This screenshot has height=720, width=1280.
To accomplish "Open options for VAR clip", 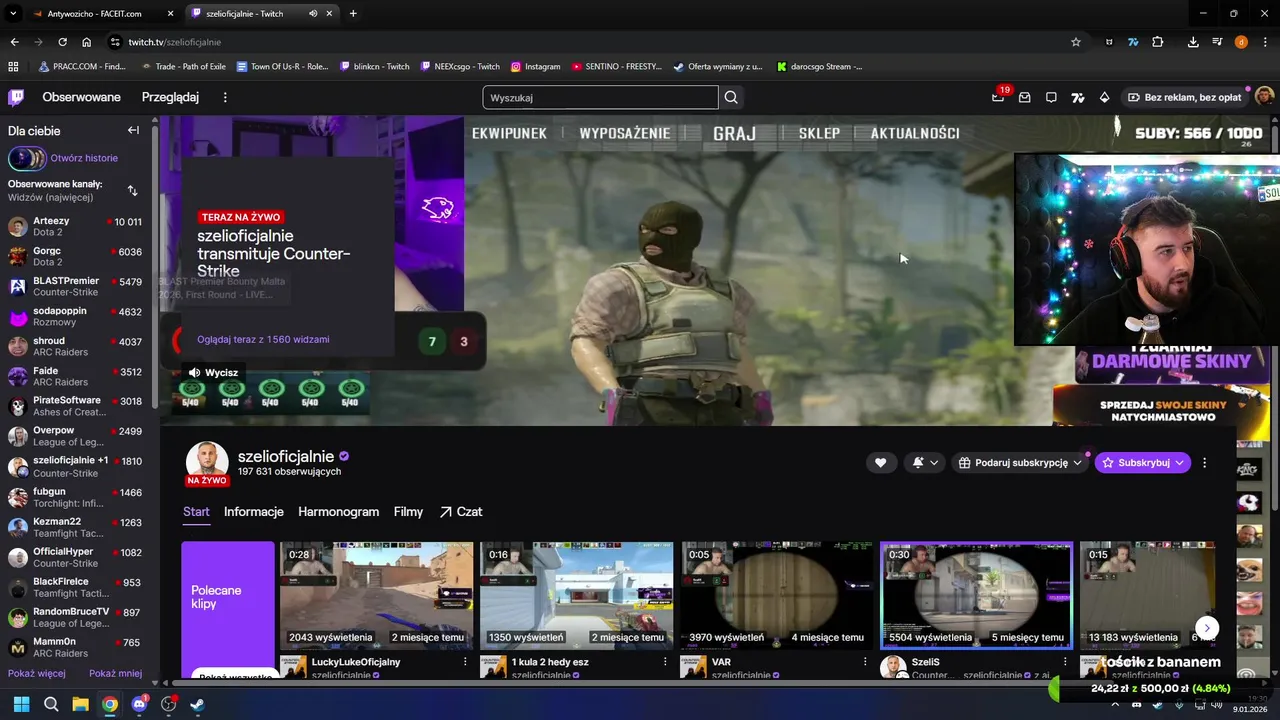I will [865, 662].
